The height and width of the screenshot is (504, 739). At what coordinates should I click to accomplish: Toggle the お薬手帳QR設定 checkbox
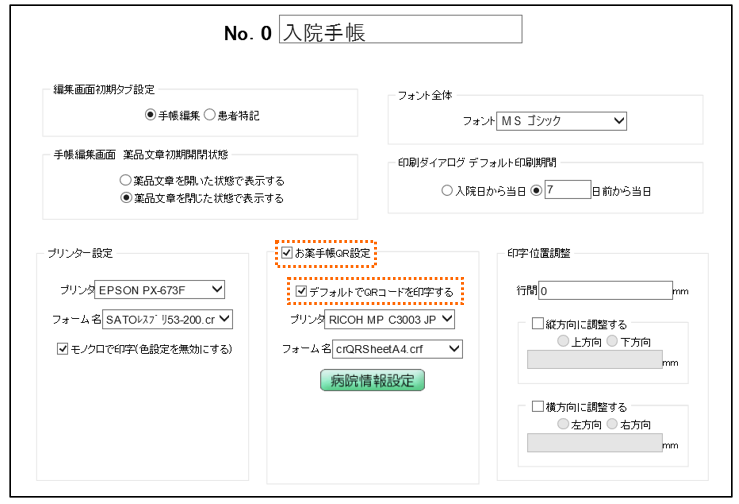[288, 254]
